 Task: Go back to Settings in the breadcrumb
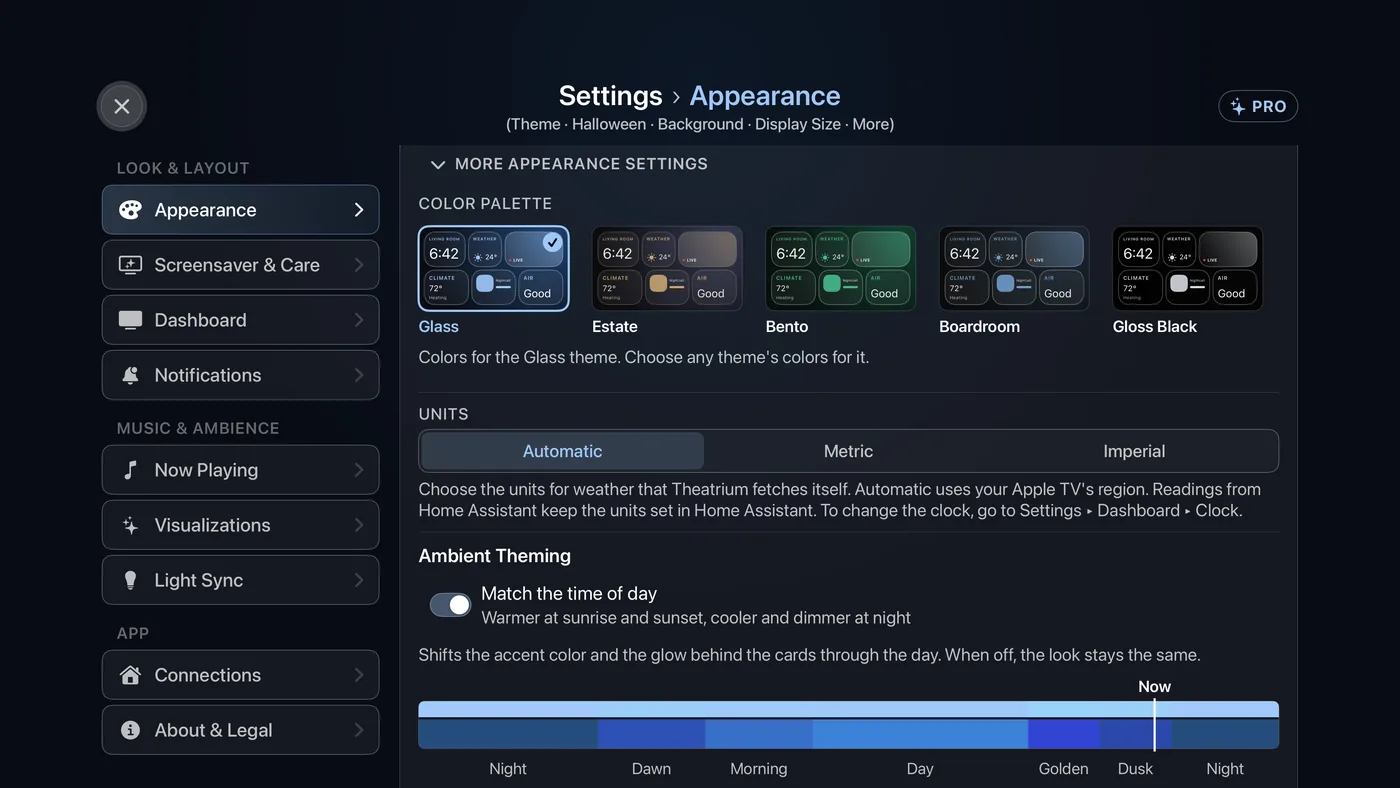click(x=610, y=96)
